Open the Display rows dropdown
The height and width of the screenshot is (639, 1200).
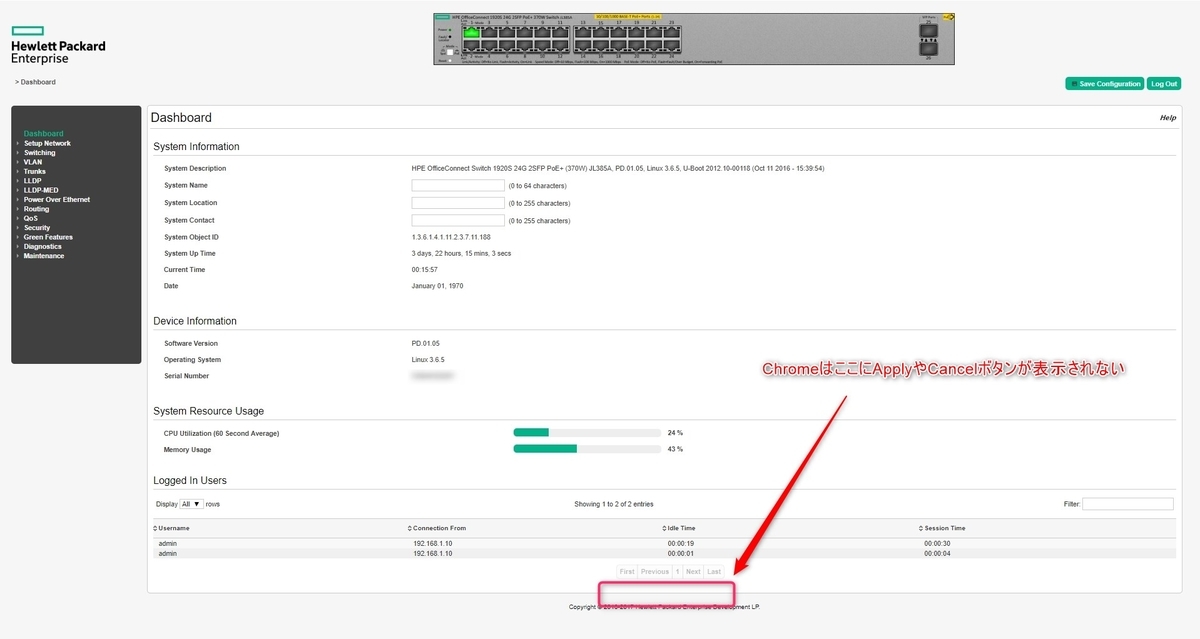click(192, 504)
